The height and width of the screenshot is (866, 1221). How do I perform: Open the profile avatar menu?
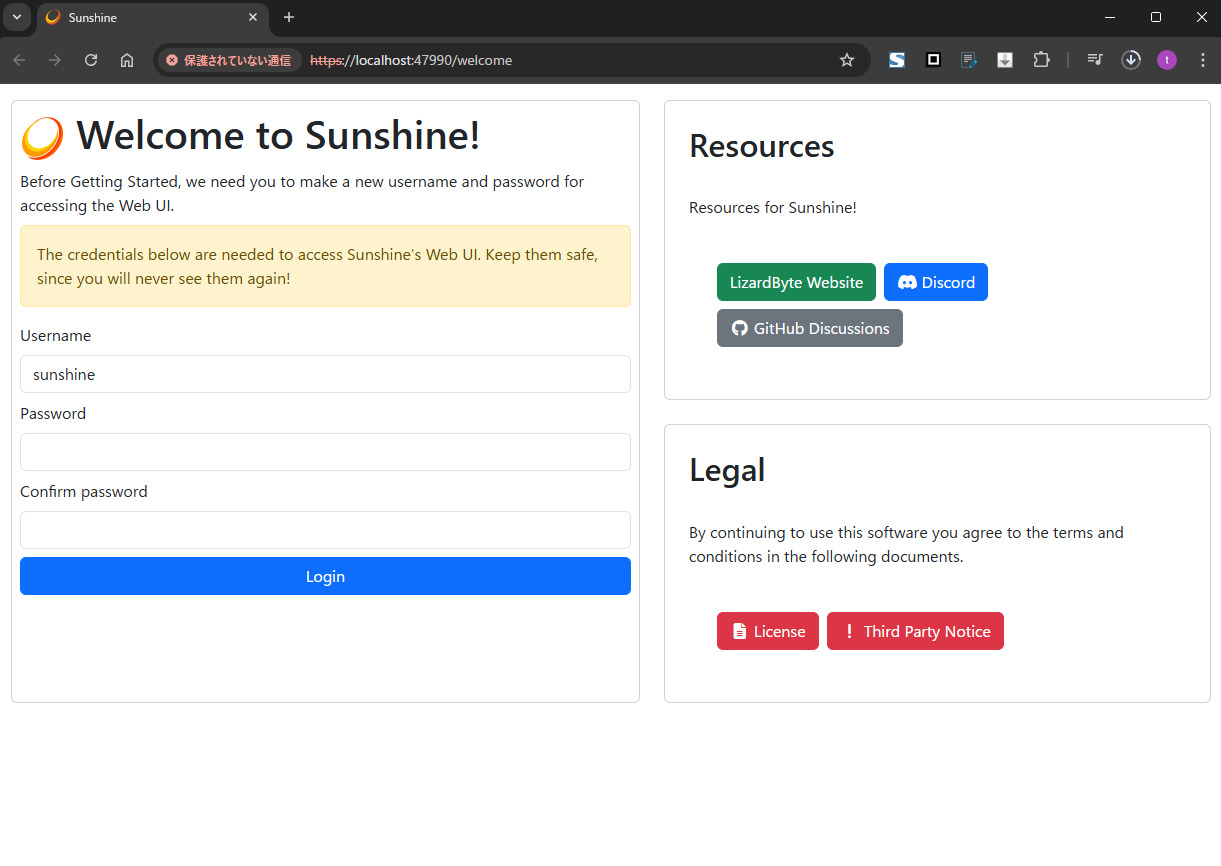[x=1167, y=60]
